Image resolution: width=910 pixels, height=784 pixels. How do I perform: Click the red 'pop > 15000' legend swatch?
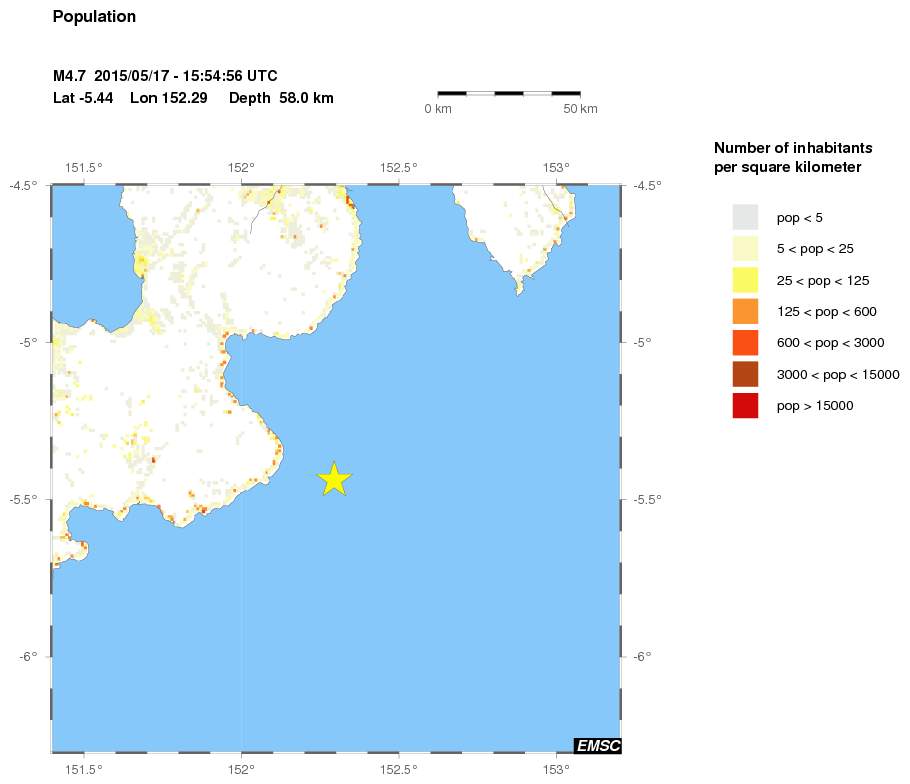click(745, 405)
